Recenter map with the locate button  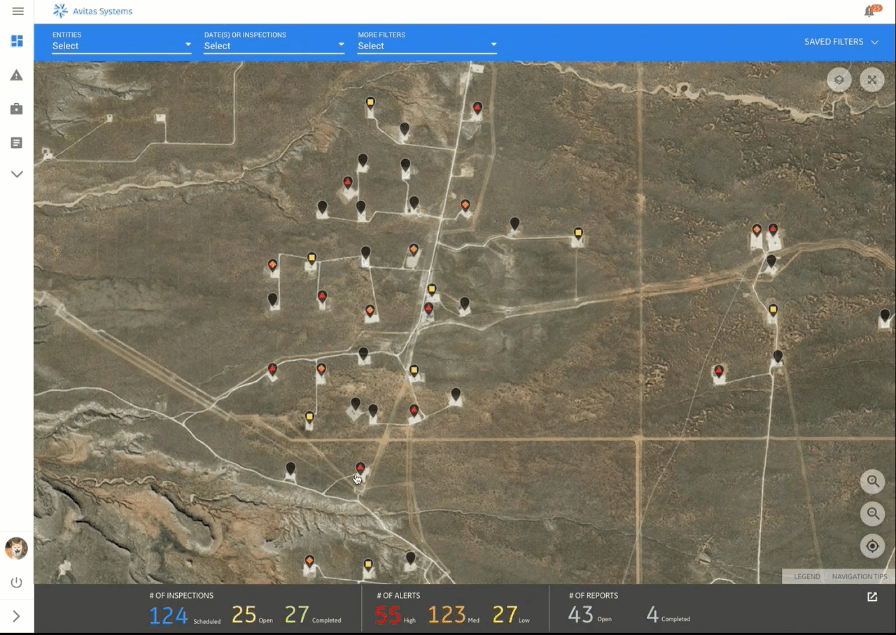(x=873, y=546)
